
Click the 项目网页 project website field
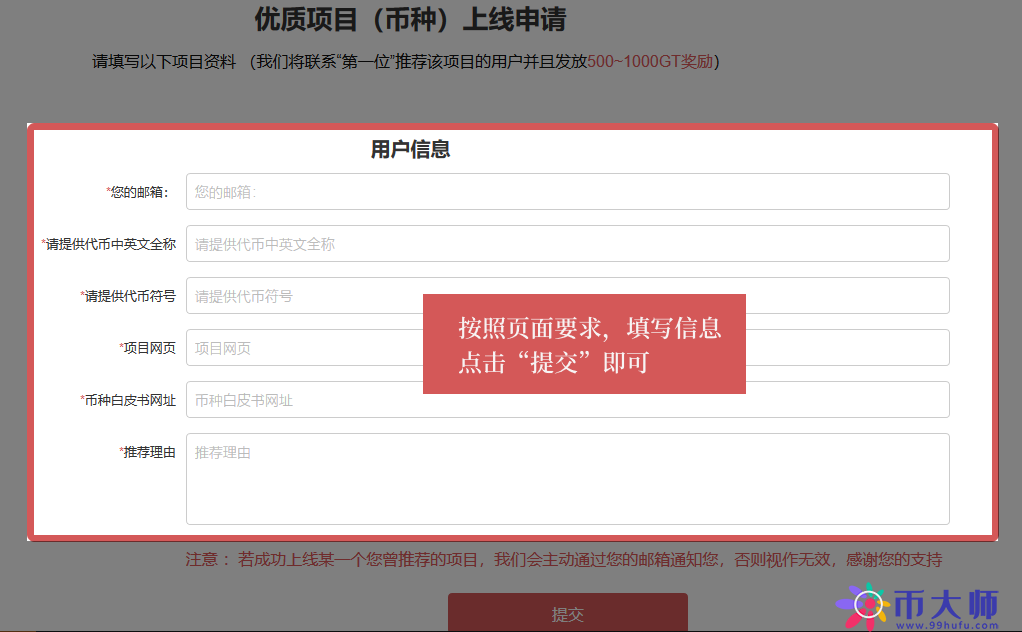coord(300,347)
